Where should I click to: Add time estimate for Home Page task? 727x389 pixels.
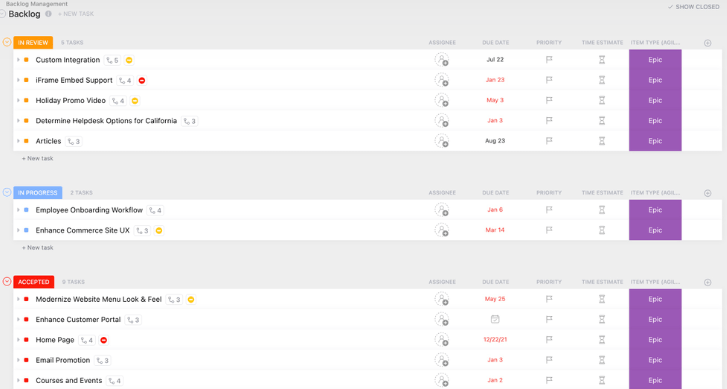pyautogui.click(x=602, y=340)
